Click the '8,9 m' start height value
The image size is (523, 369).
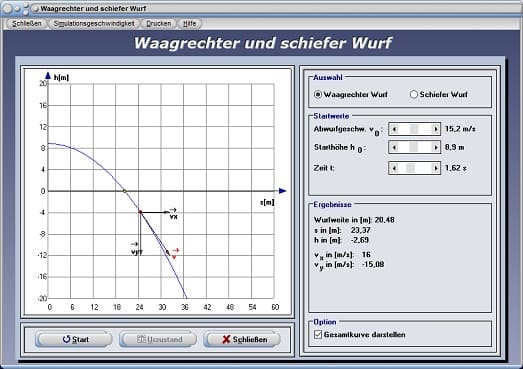click(454, 147)
